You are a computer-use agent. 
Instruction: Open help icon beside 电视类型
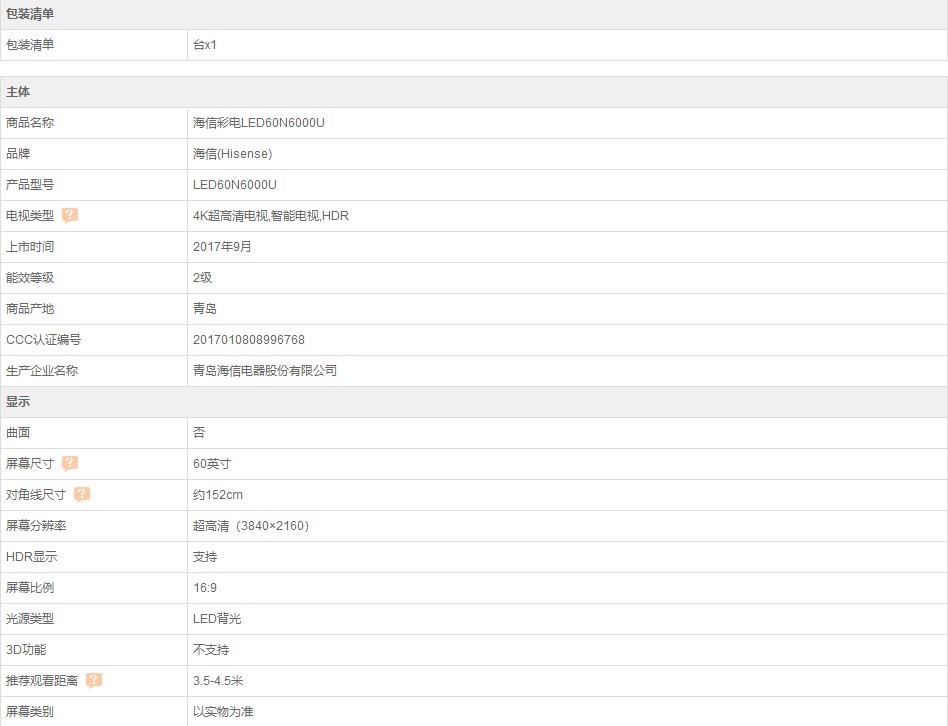tap(70, 215)
